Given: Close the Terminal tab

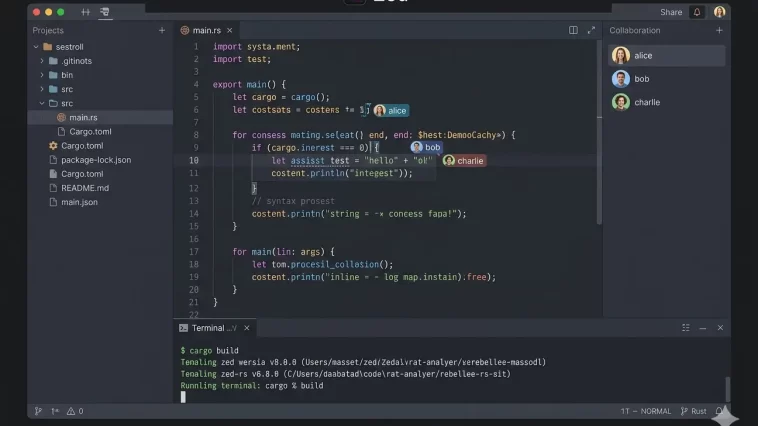Looking at the screenshot, I should coord(247,328).
